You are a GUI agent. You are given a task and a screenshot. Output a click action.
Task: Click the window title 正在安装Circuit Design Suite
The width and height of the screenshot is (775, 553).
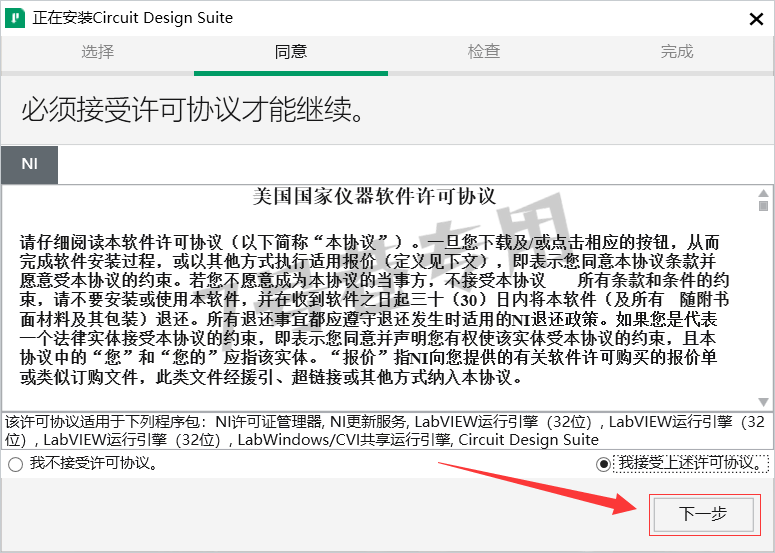132,18
